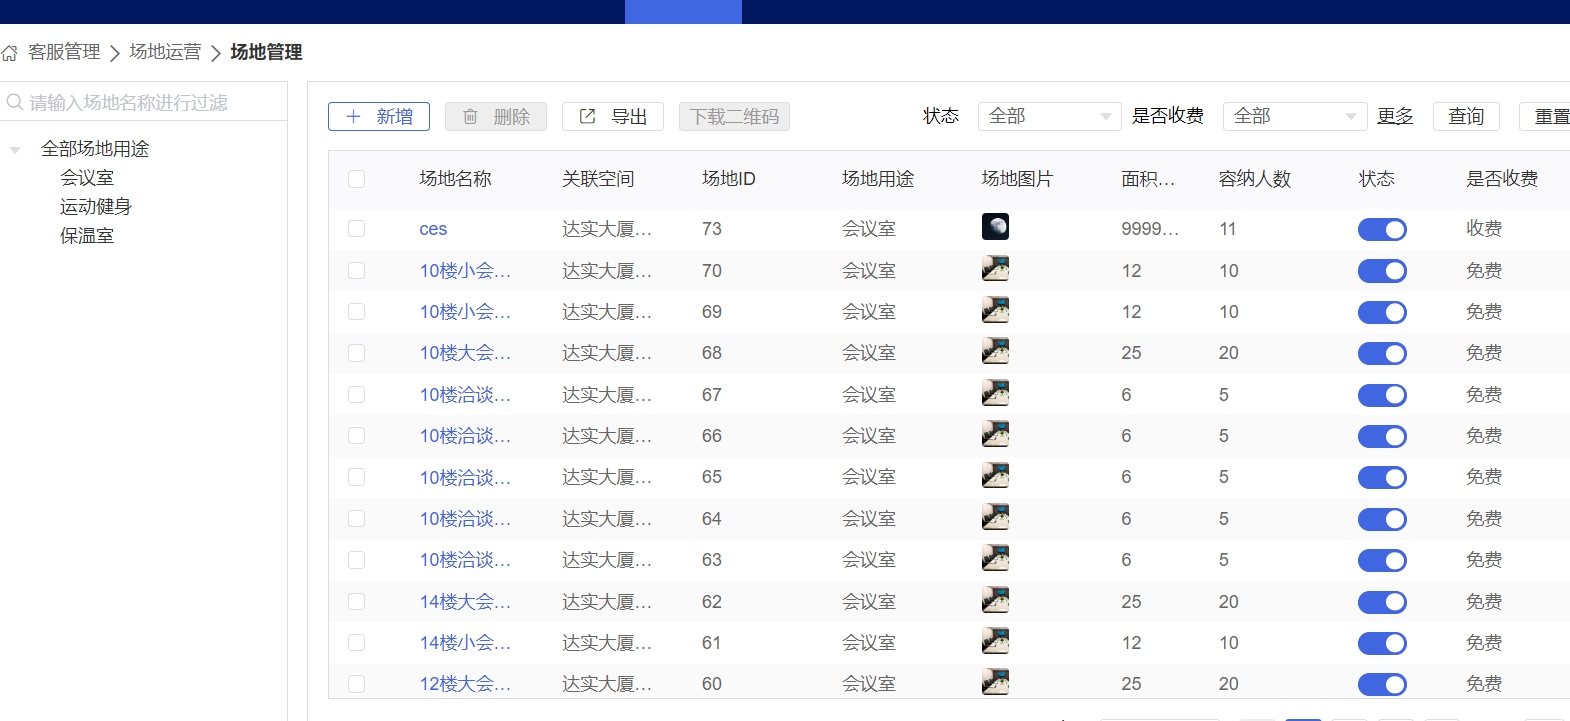Open the venue image for ID 70

(995, 269)
